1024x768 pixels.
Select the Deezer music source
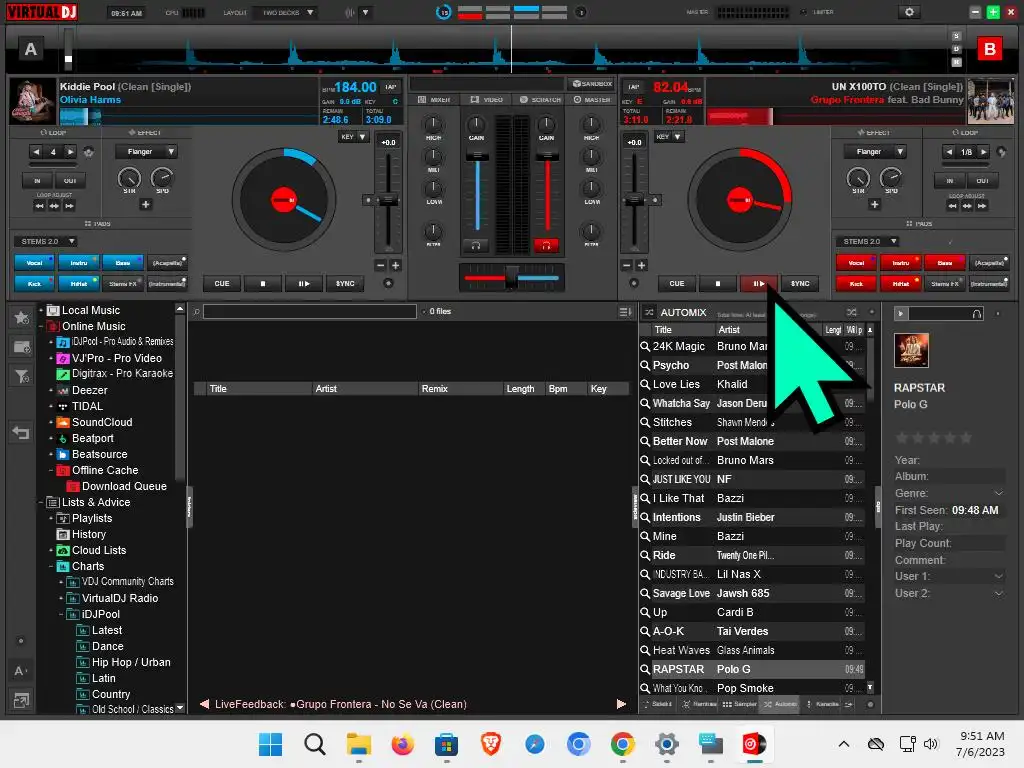[x=89, y=390]
